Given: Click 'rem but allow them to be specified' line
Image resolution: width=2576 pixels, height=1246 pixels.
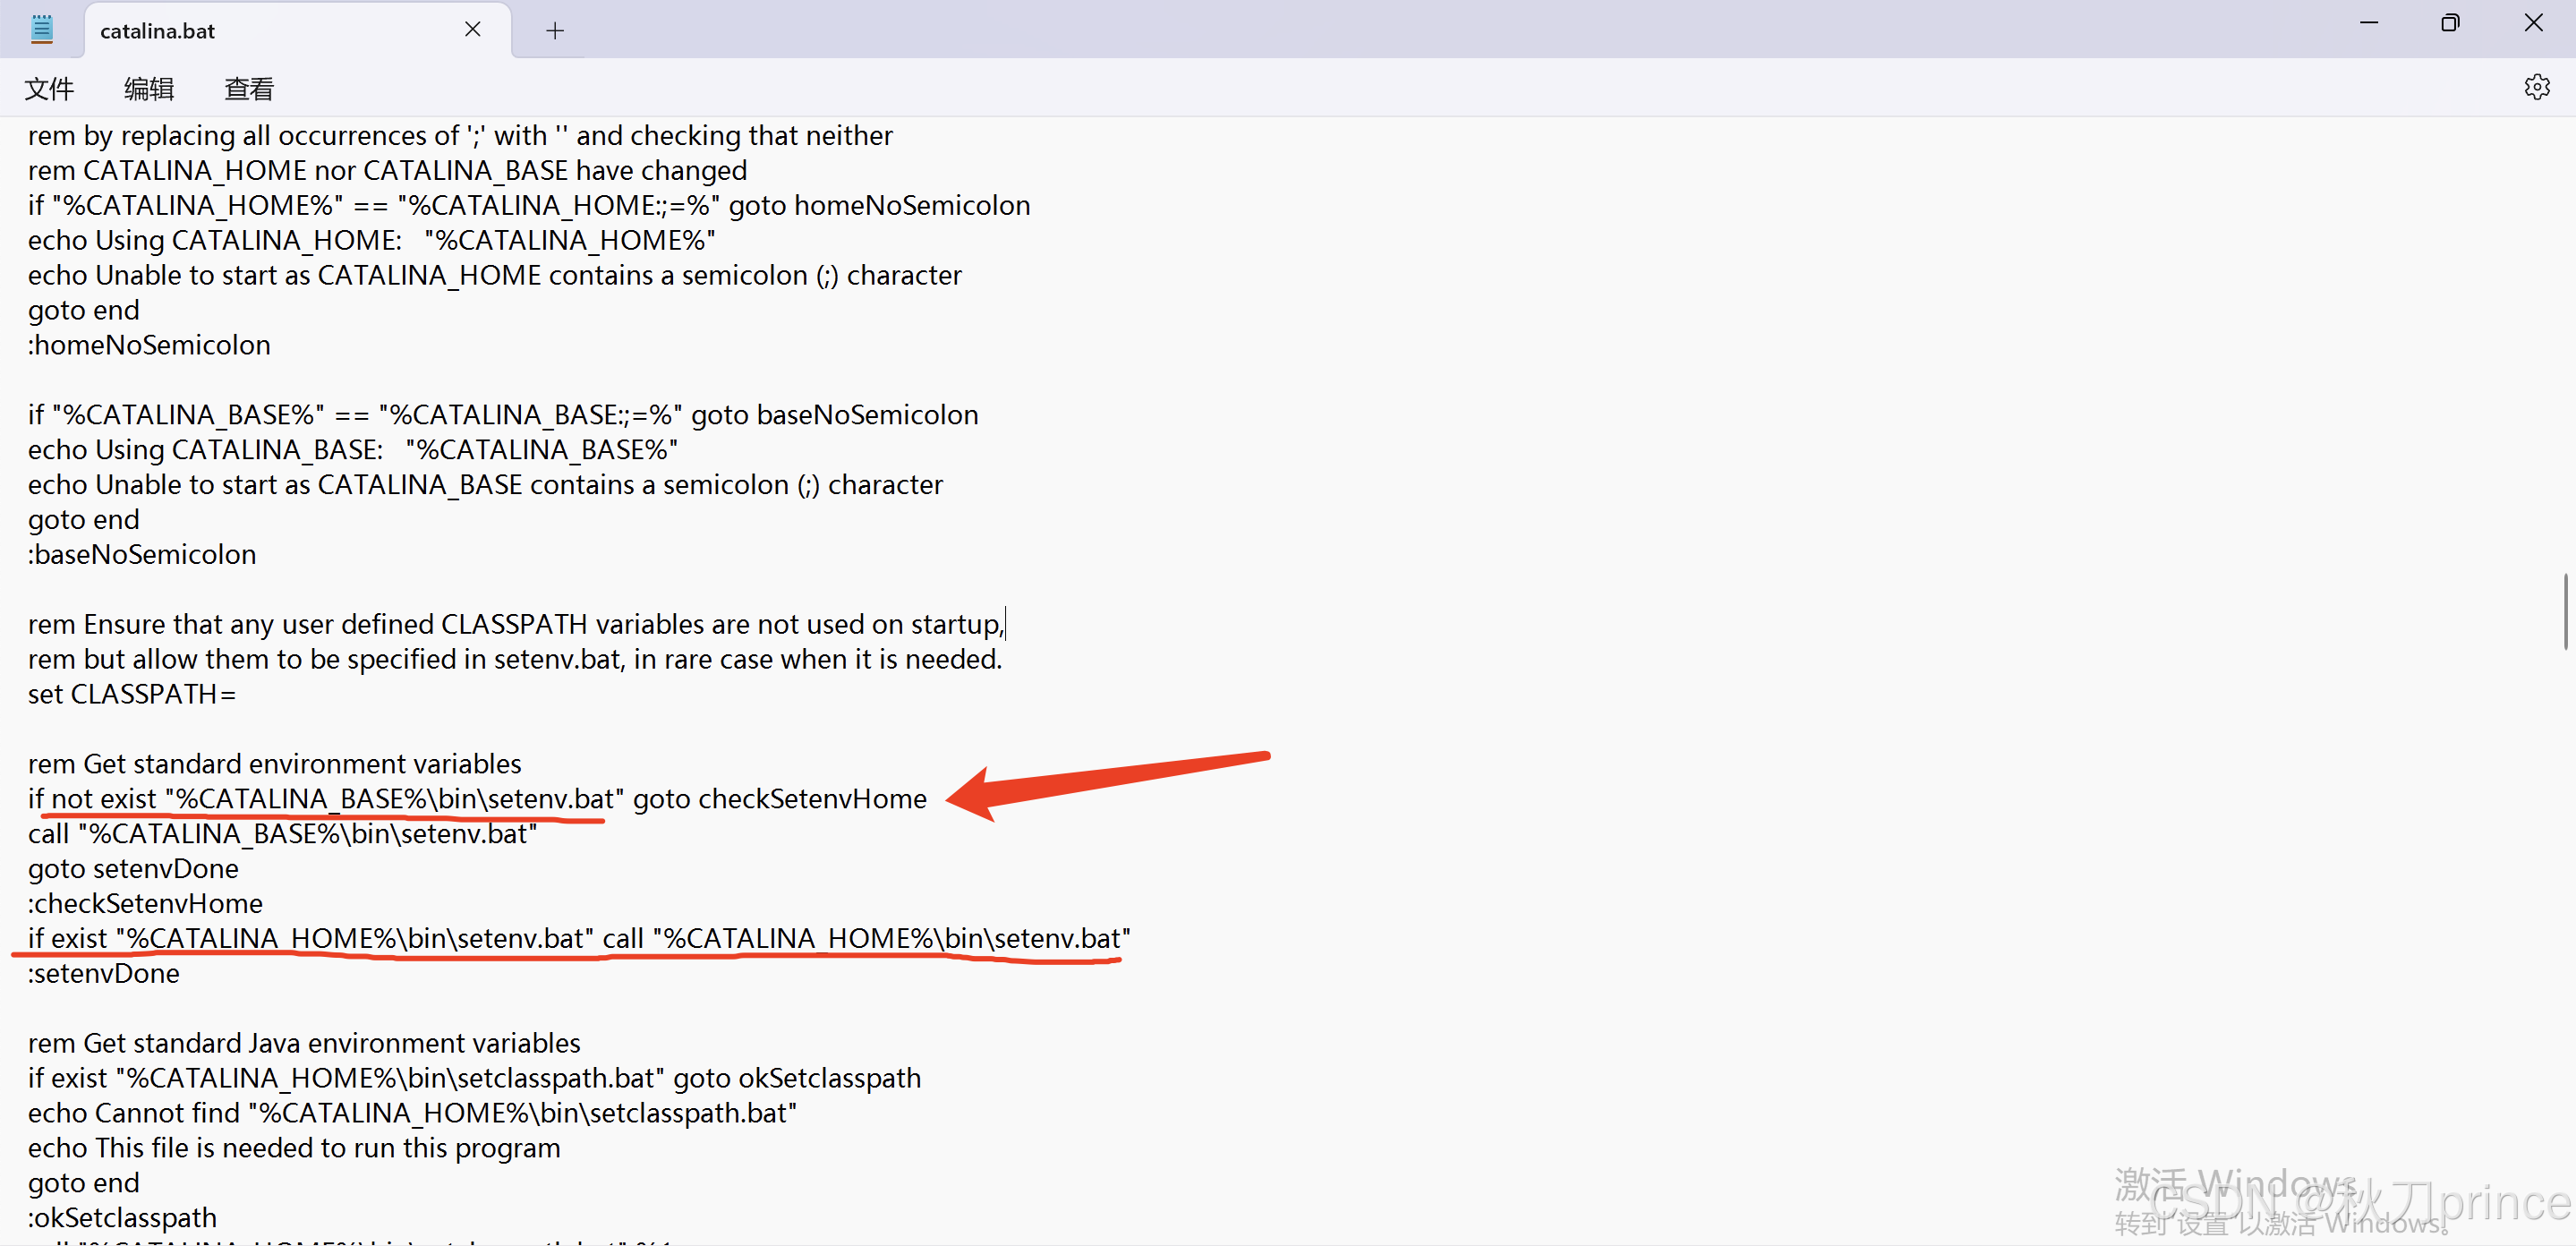Looking at the screenshot, I should click(515, 660).
